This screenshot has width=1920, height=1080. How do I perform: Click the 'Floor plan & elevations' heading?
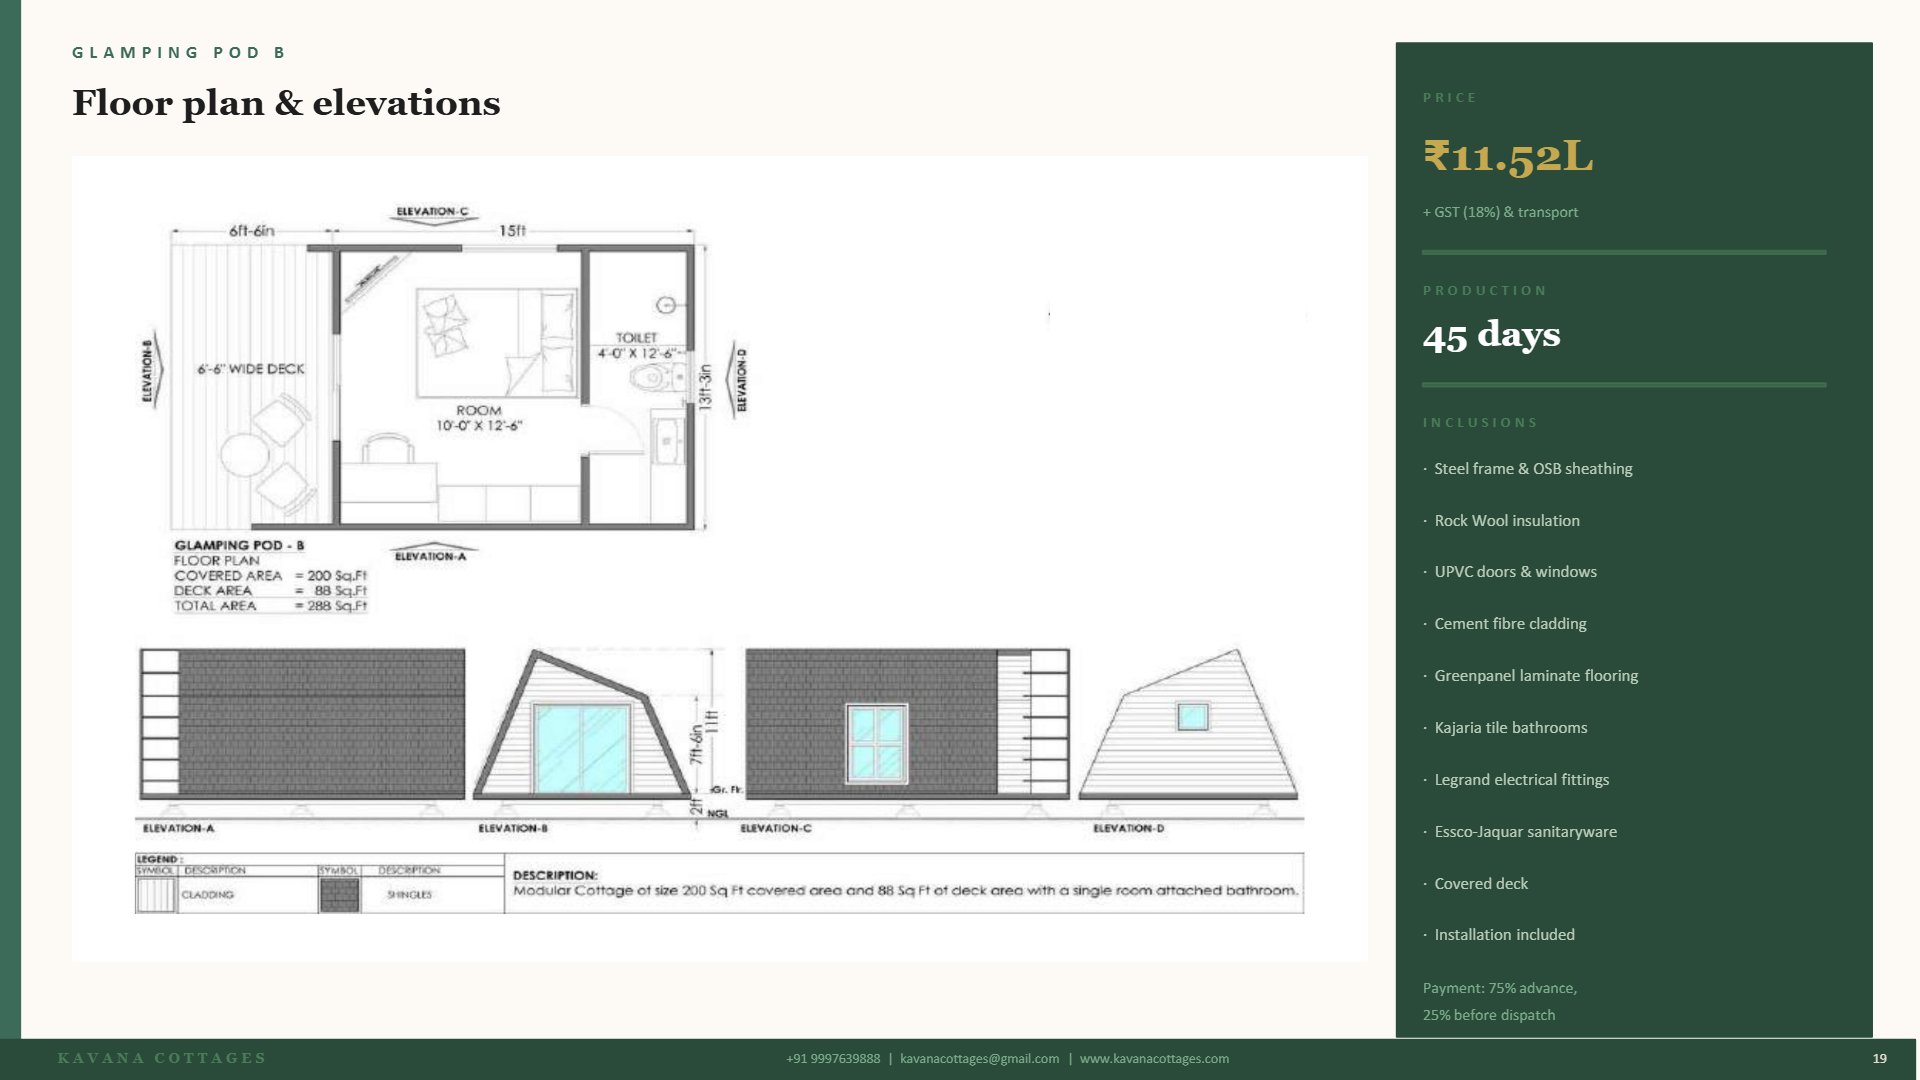coord(286,103)
